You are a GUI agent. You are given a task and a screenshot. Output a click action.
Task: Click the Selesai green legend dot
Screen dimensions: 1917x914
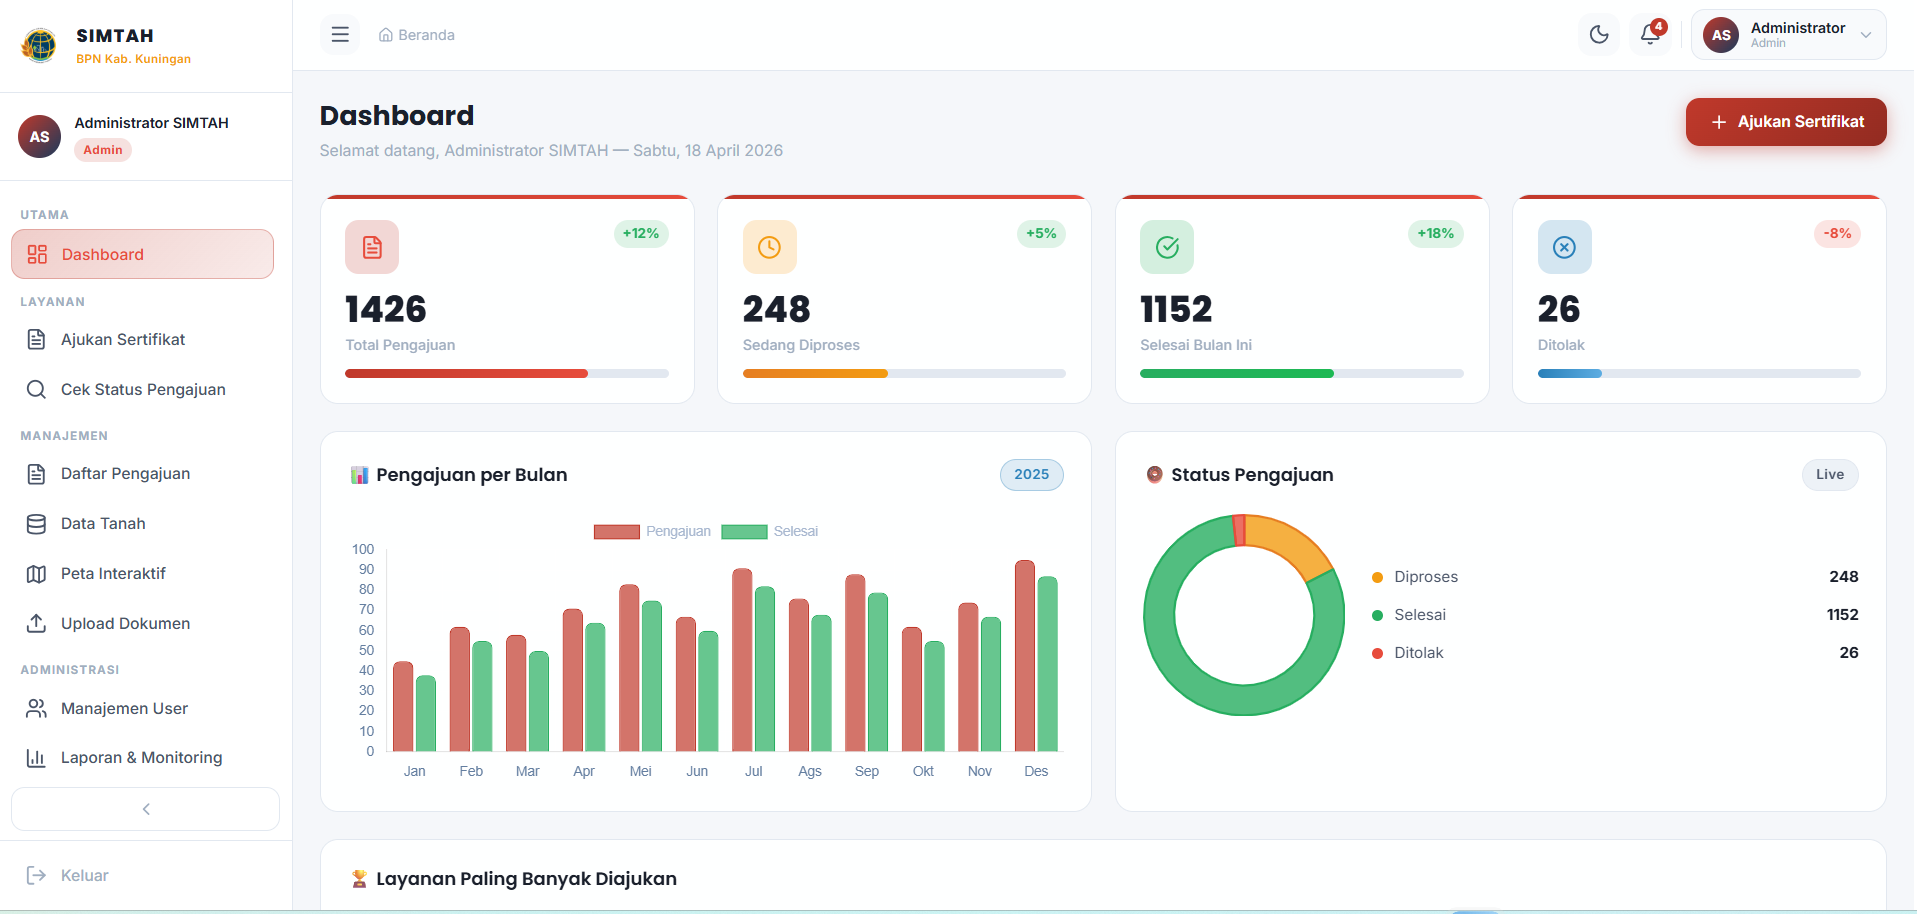click(1377, 615)
